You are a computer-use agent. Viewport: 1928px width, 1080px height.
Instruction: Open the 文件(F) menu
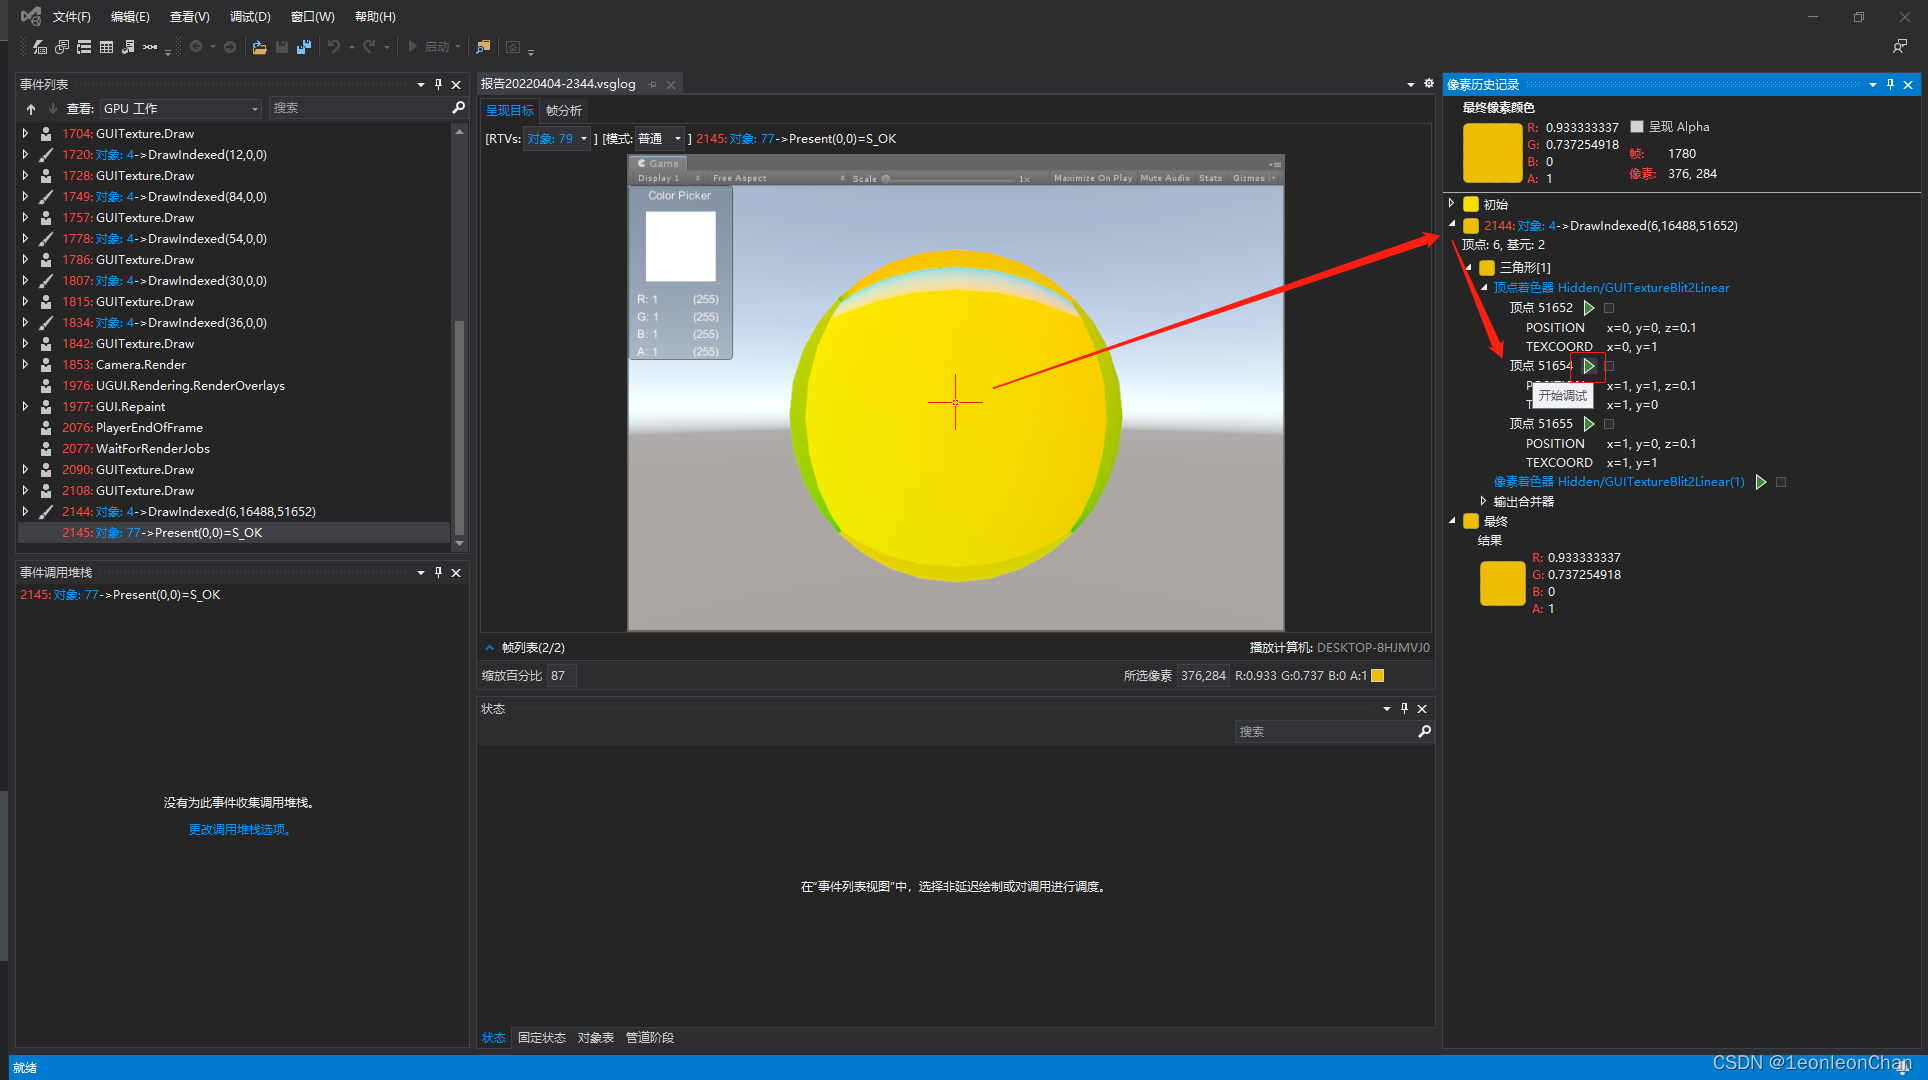[72, 17]
